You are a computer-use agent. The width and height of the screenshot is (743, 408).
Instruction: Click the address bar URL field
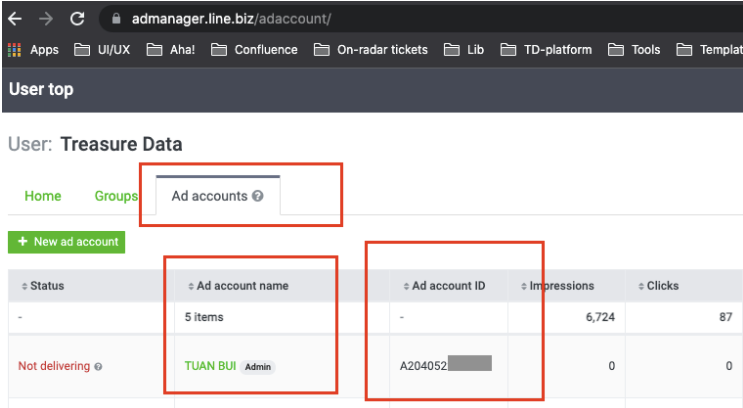400,19
